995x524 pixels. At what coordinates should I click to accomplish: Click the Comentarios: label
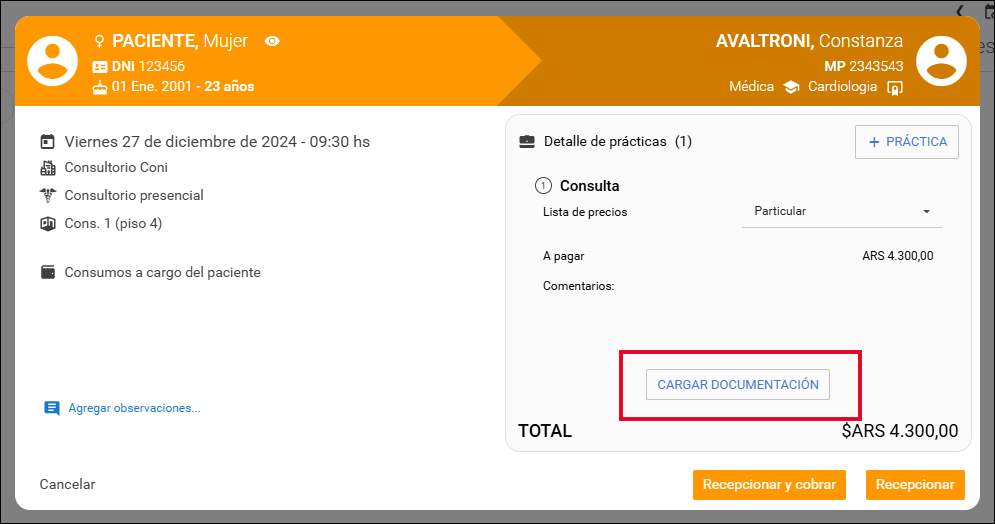(x=578, y=286)
